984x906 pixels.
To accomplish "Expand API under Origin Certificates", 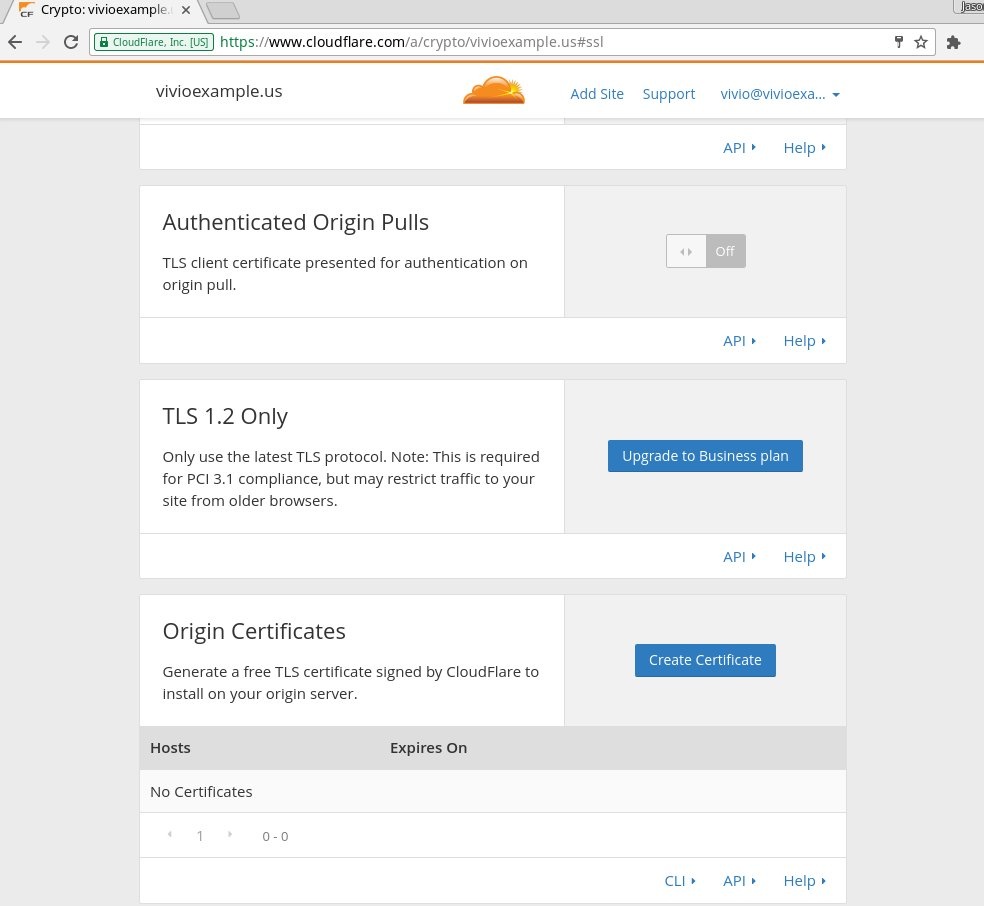I will pos(739,881).
